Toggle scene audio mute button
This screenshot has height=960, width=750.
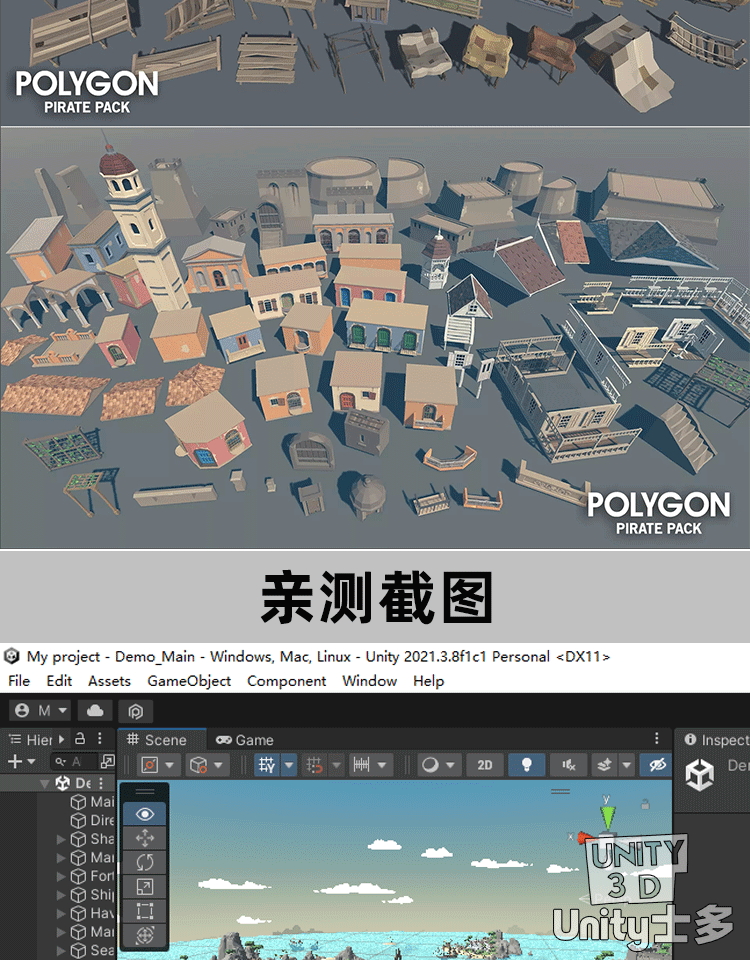[569, 765]
